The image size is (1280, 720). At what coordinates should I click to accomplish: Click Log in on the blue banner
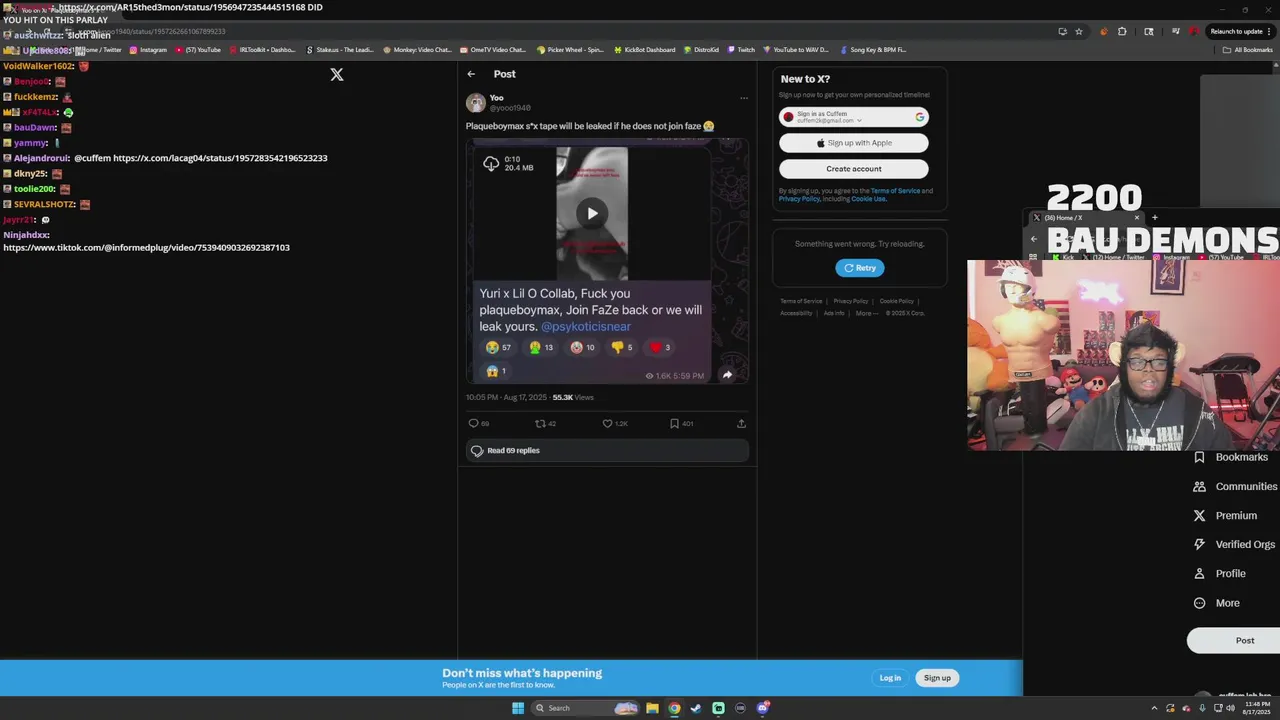pyautogui.click(x=890, y=678)
